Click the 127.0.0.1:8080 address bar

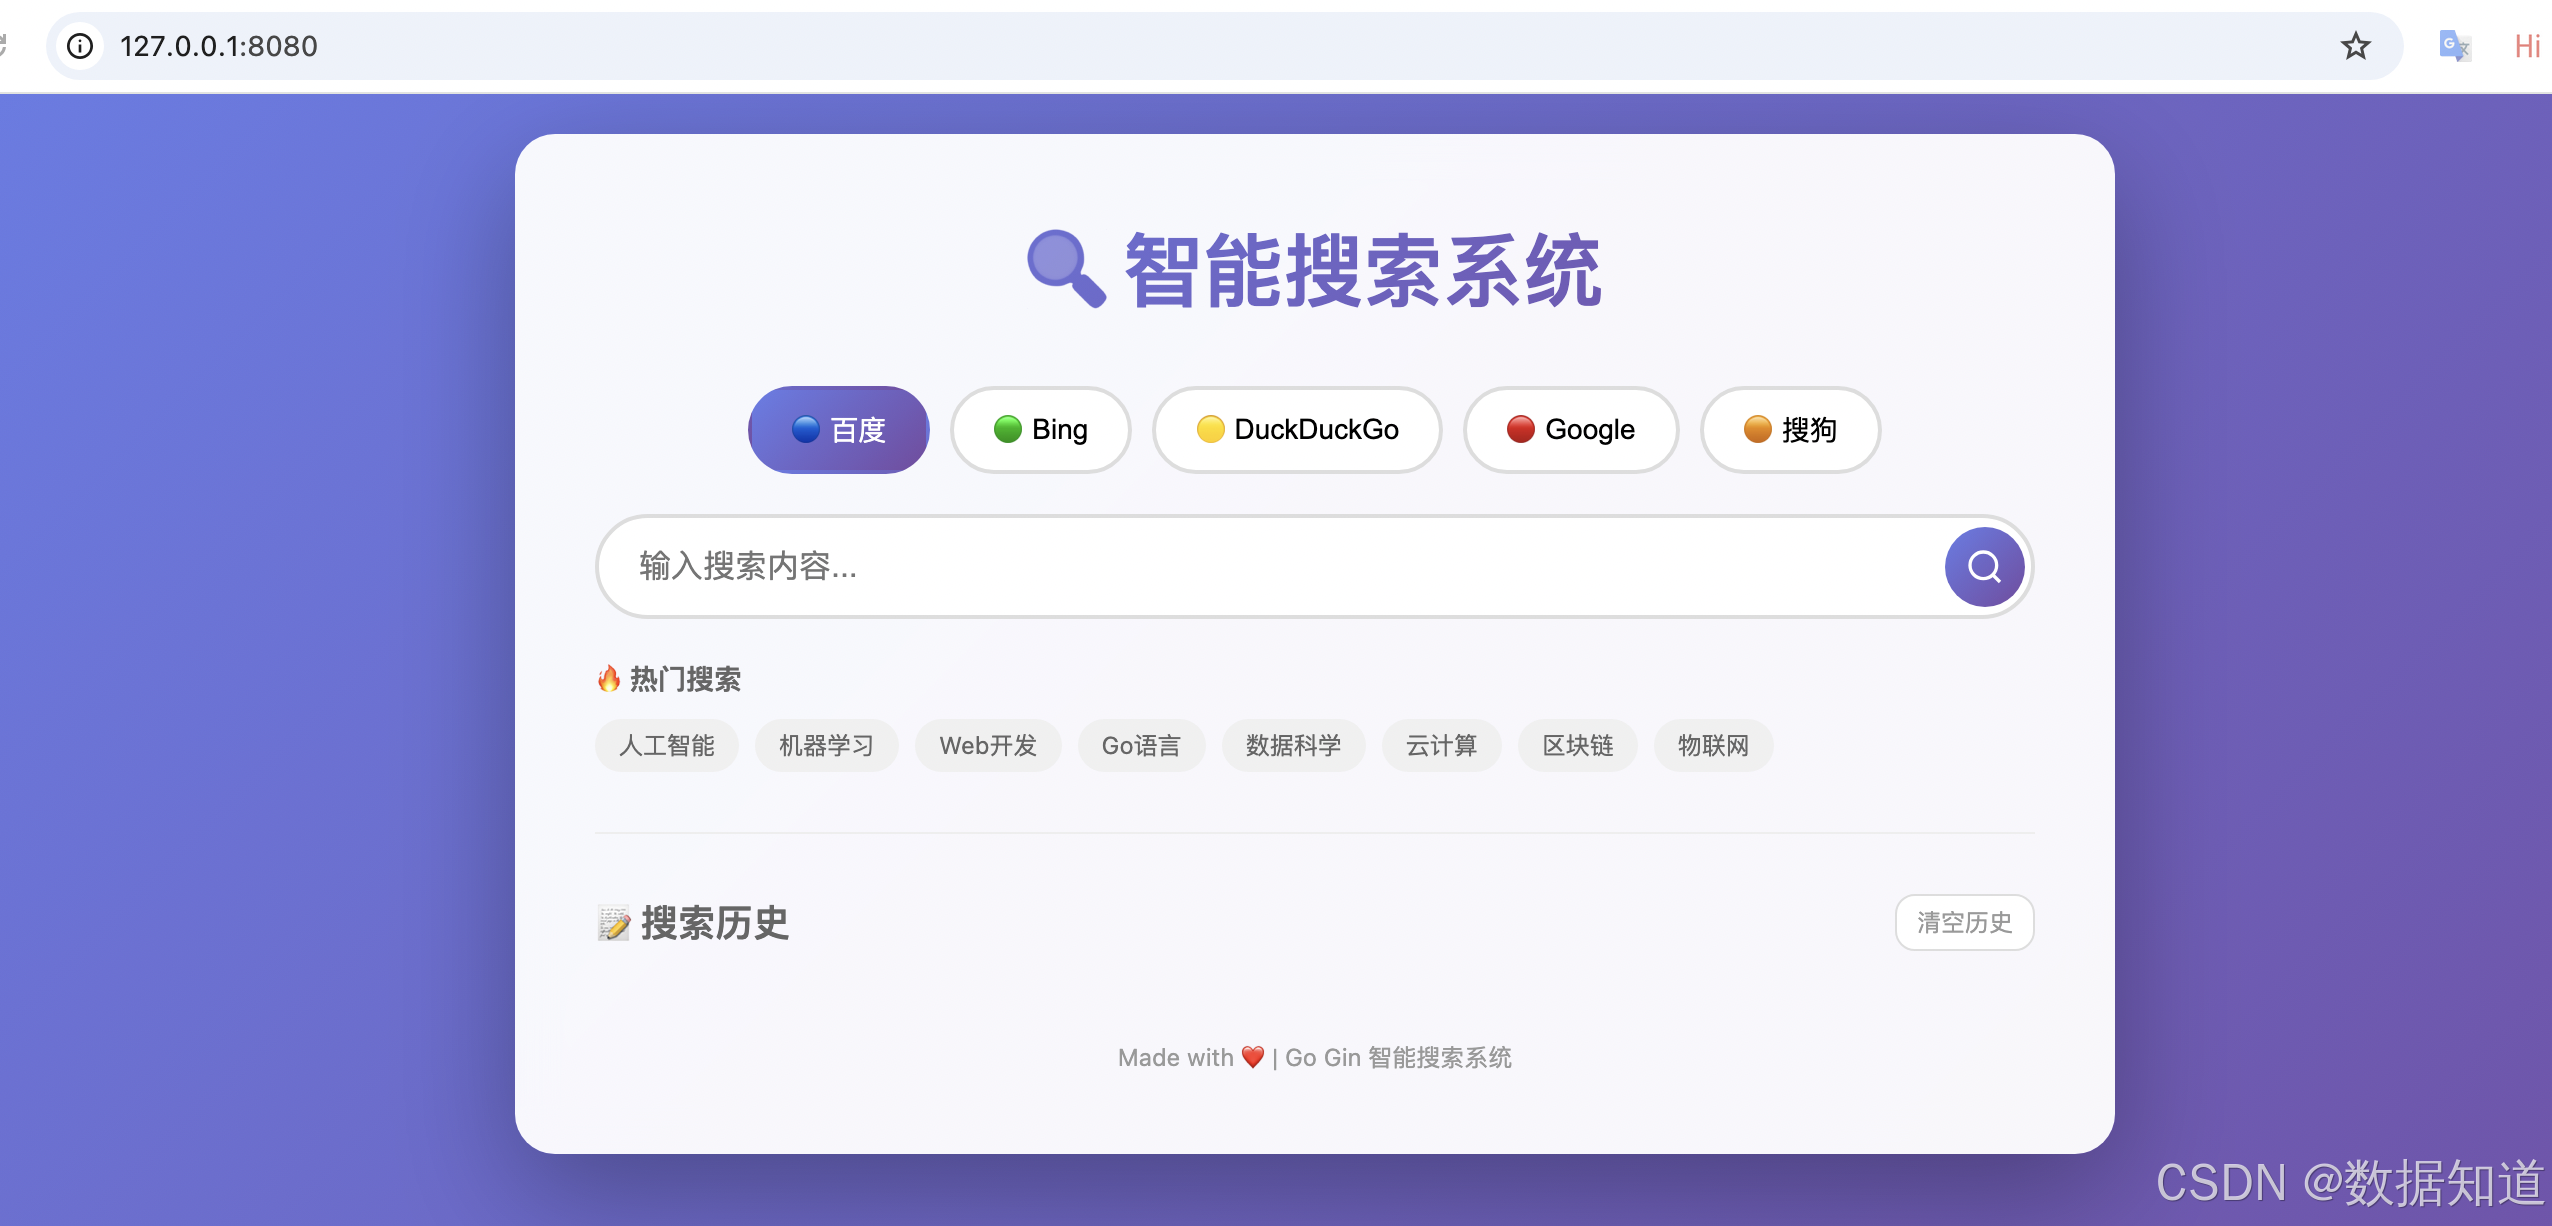click(x=218, y=46)
